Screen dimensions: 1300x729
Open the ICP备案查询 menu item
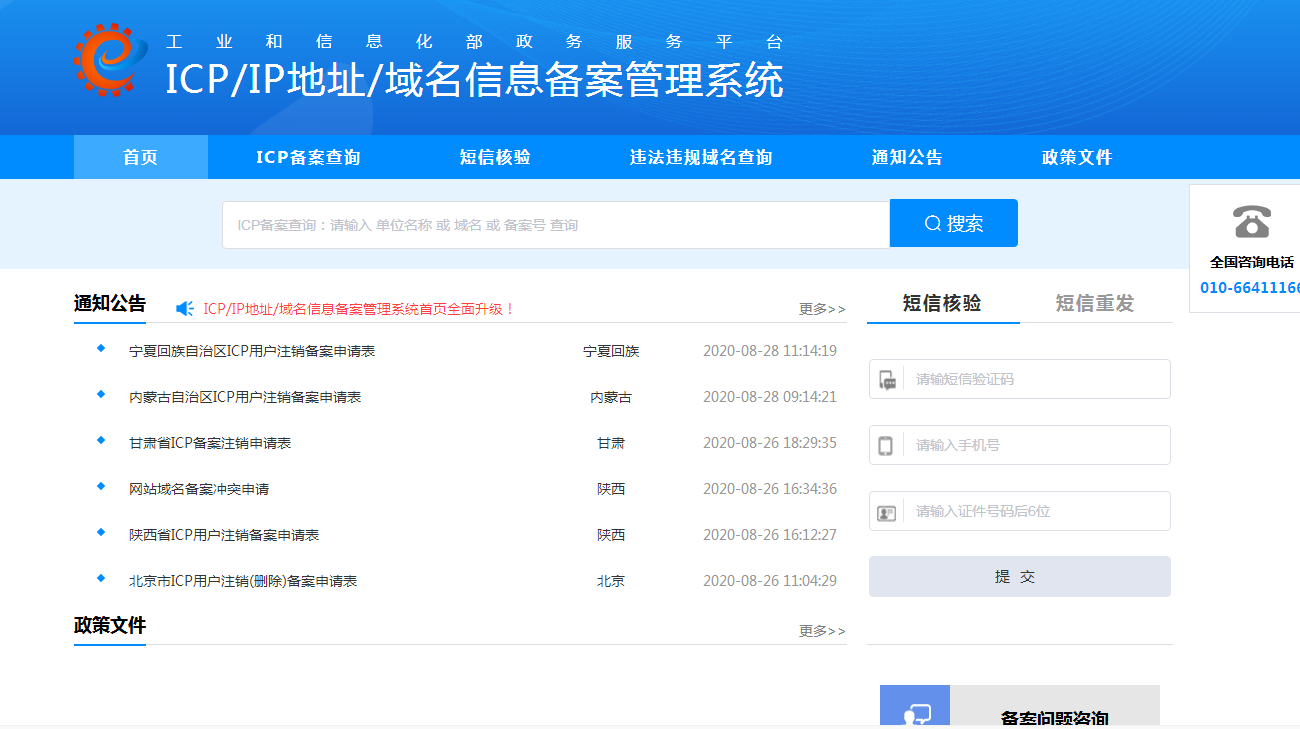coord(307,156)
